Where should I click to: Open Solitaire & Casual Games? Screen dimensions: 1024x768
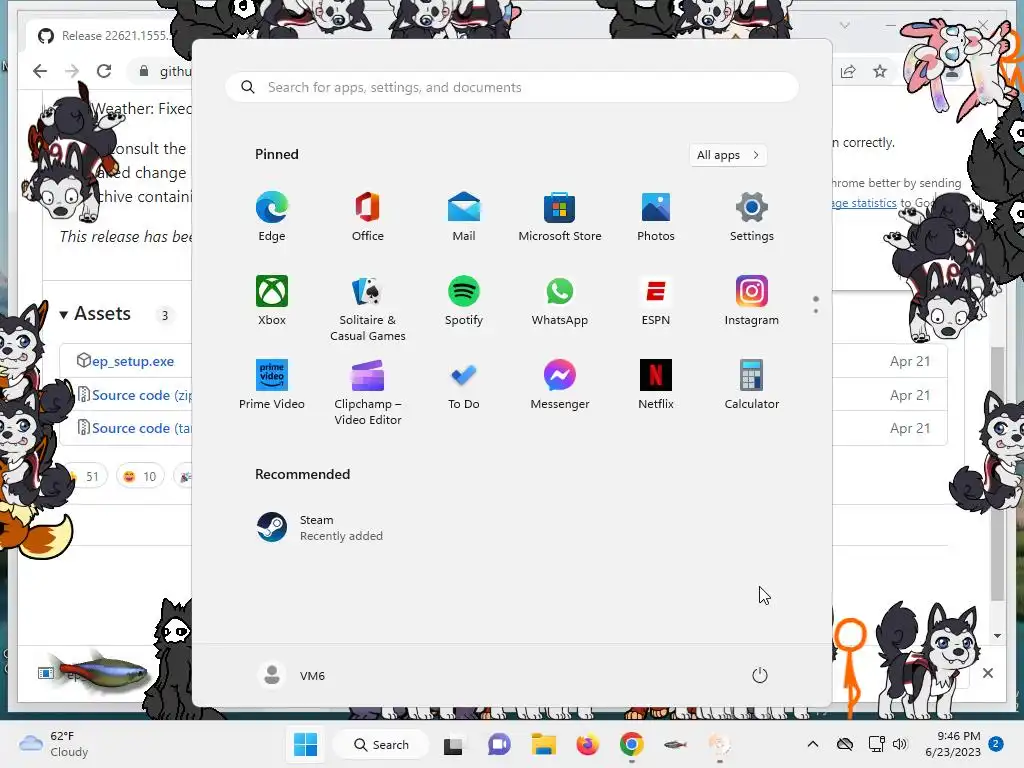click(368, 308)
